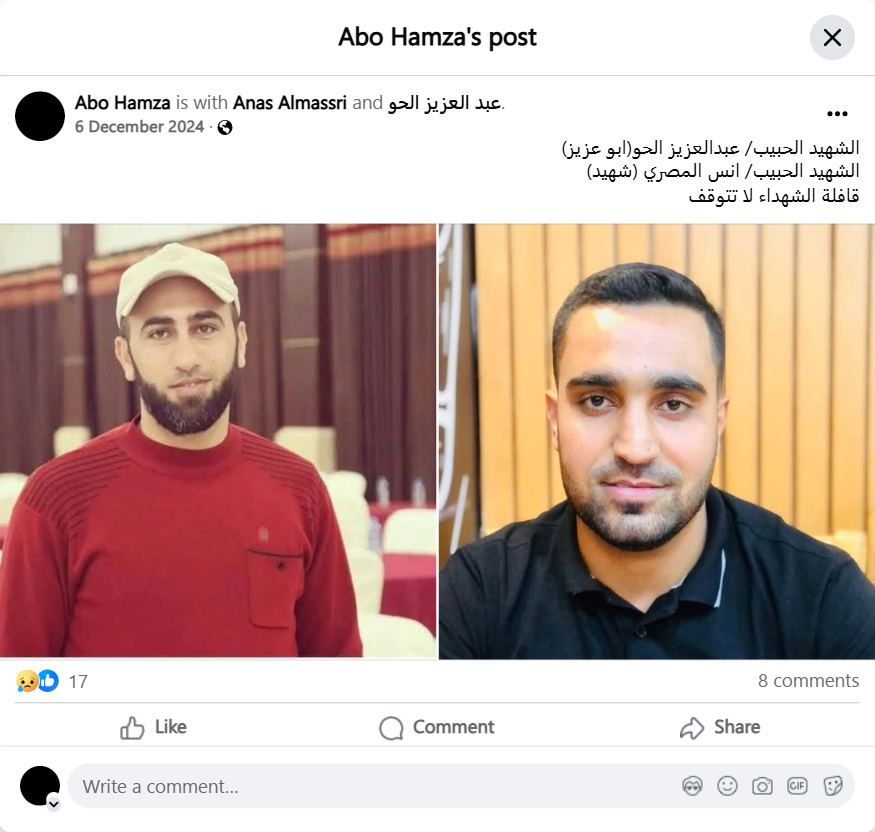Click the sad reaction emoji icon

pyautogui.click(x=26, y=681)
